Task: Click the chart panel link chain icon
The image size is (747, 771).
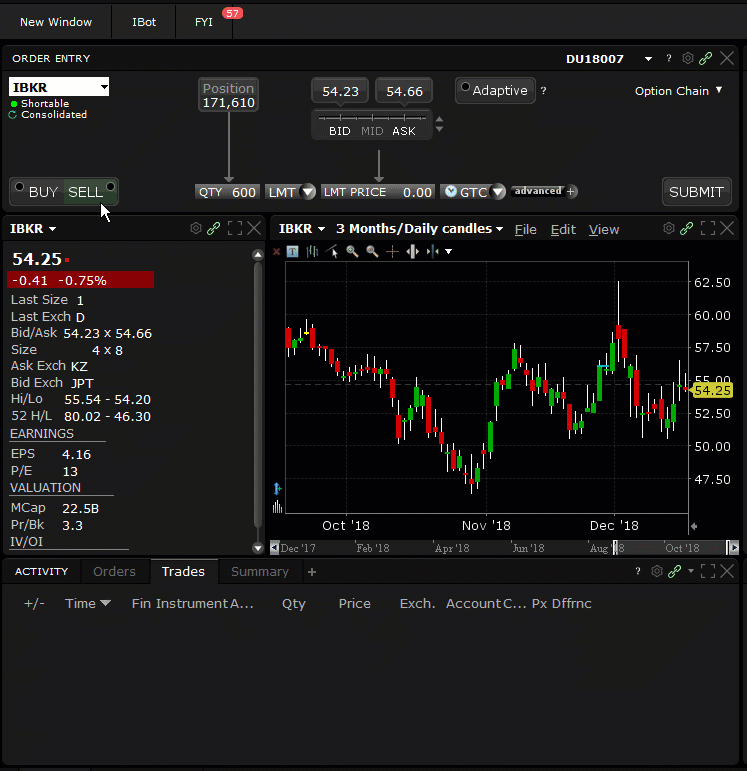Action: [x=687, y=229]
